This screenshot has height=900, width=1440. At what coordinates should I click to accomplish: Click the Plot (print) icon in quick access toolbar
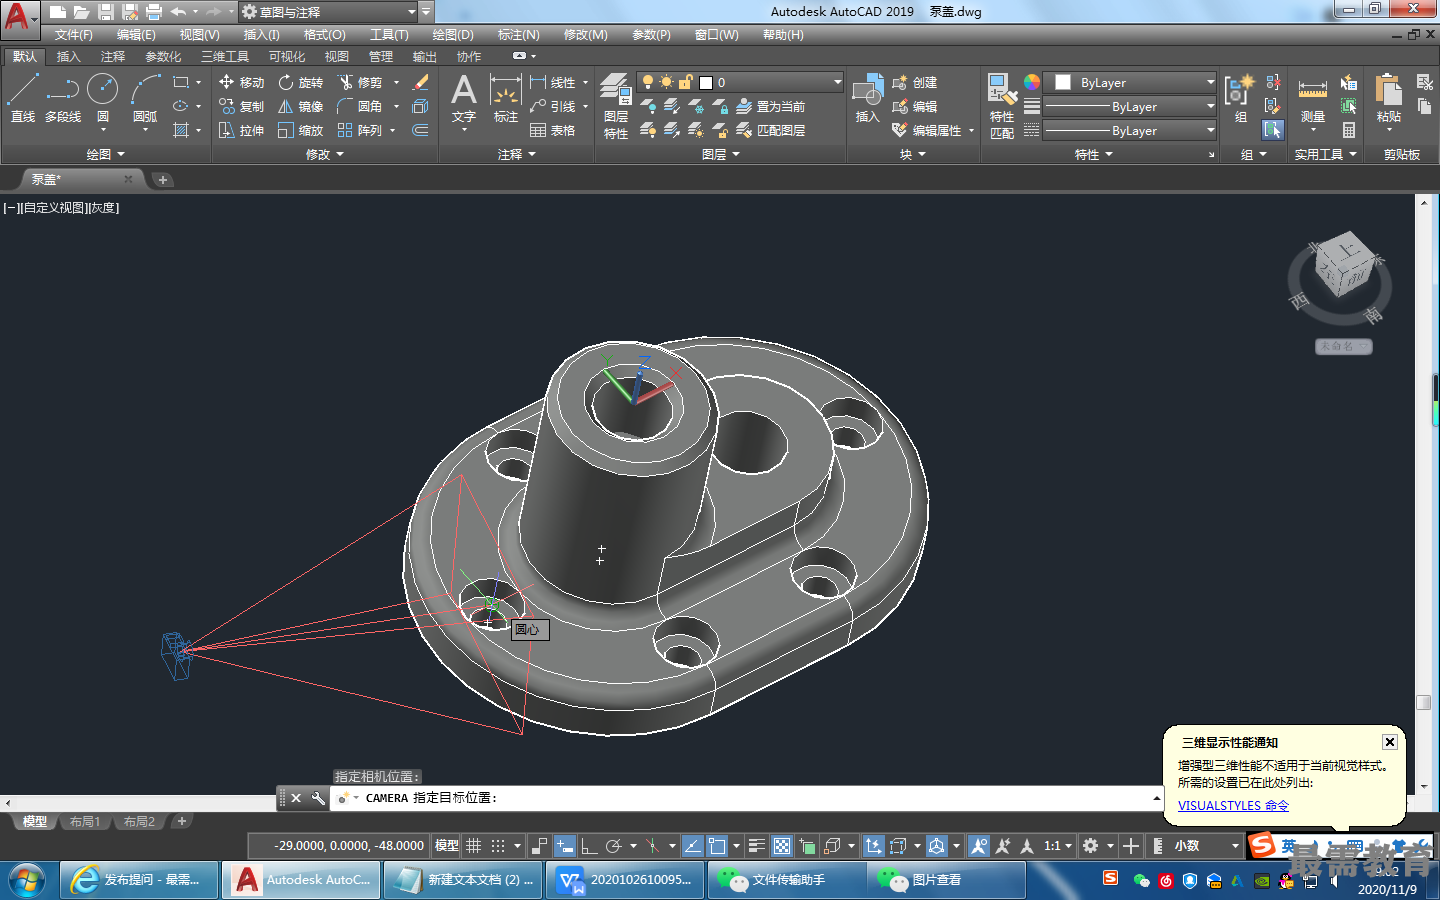[153, 12]
